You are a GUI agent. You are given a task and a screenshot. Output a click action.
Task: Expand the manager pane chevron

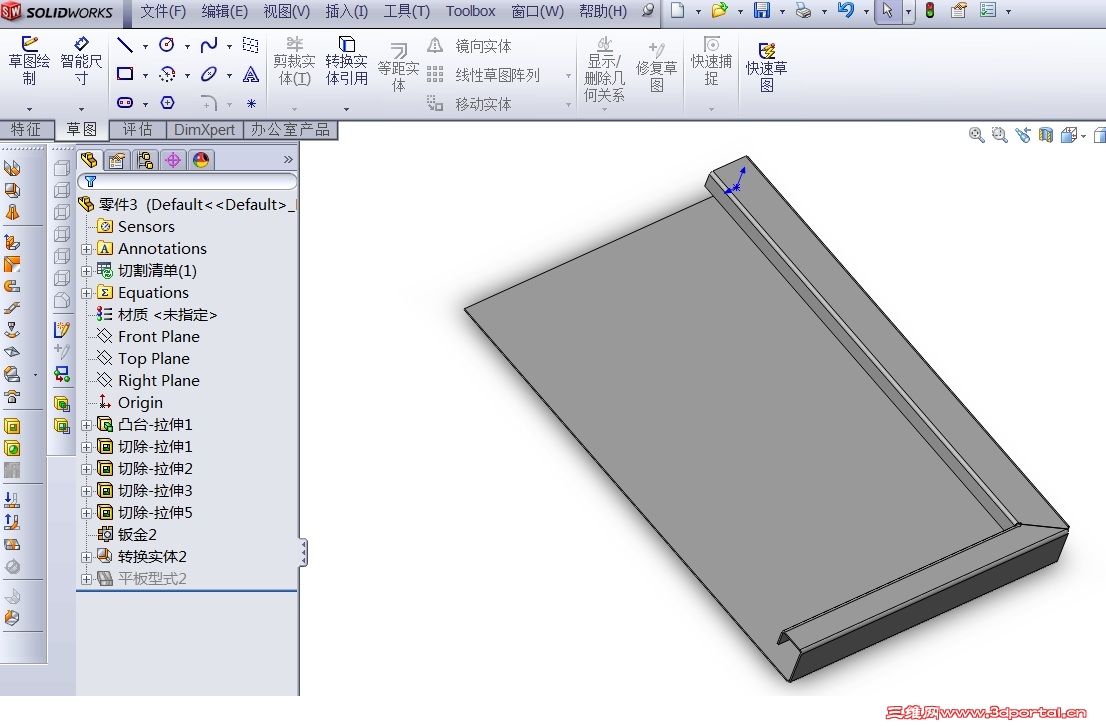(x=288, y=159)
